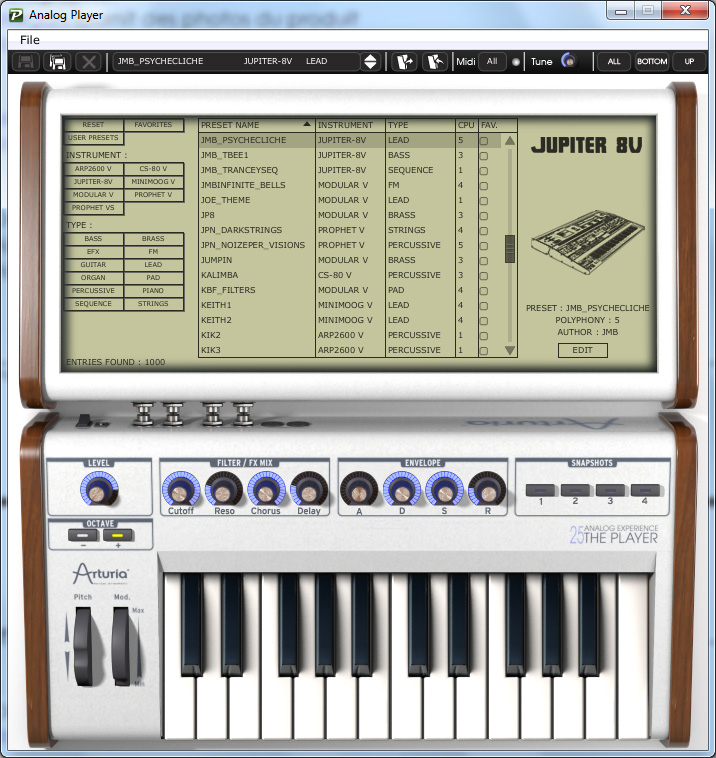The height and width of the screenshot is (758, 716).
Task: Select the KBF_FILTERS preset row
Action: tap(351, 290)
